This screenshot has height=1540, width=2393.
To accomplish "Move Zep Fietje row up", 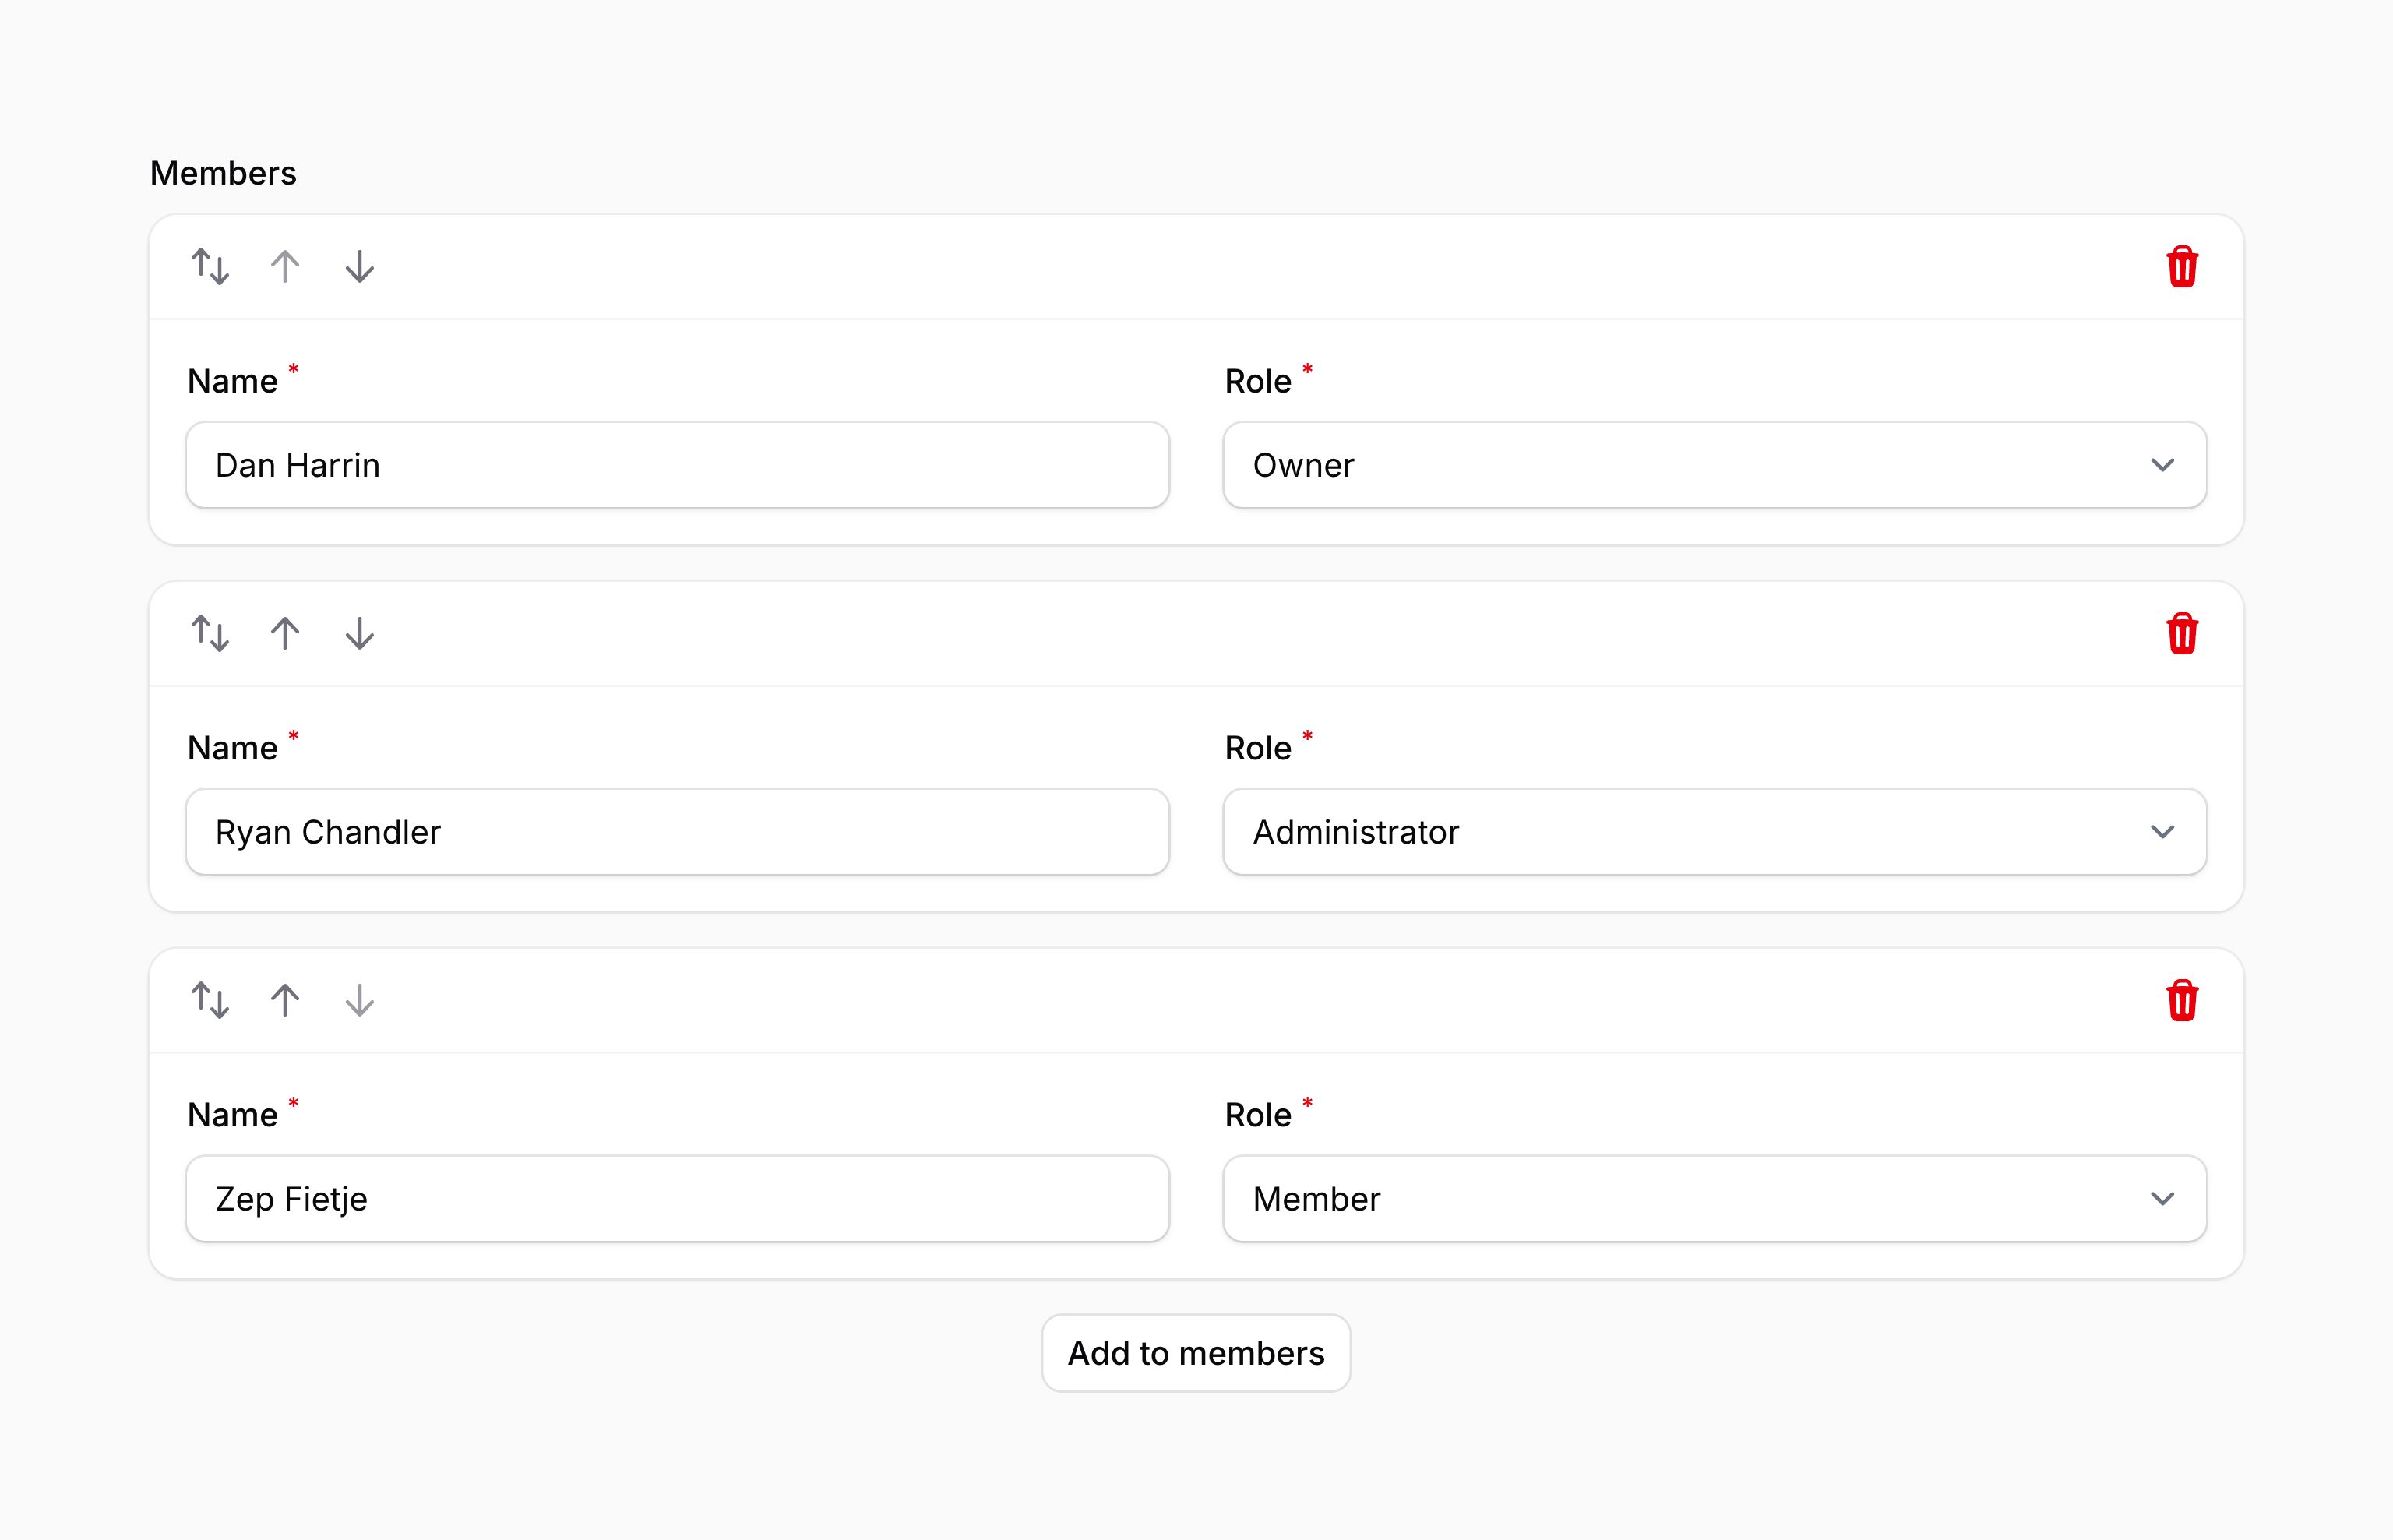I will (x=285, y=1001).
